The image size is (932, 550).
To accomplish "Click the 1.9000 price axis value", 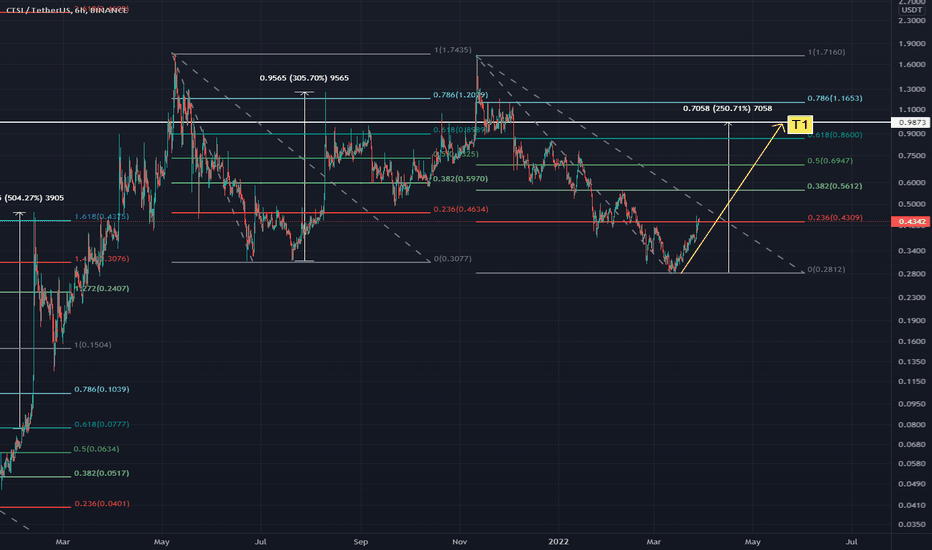I will (x=912, y=43).
